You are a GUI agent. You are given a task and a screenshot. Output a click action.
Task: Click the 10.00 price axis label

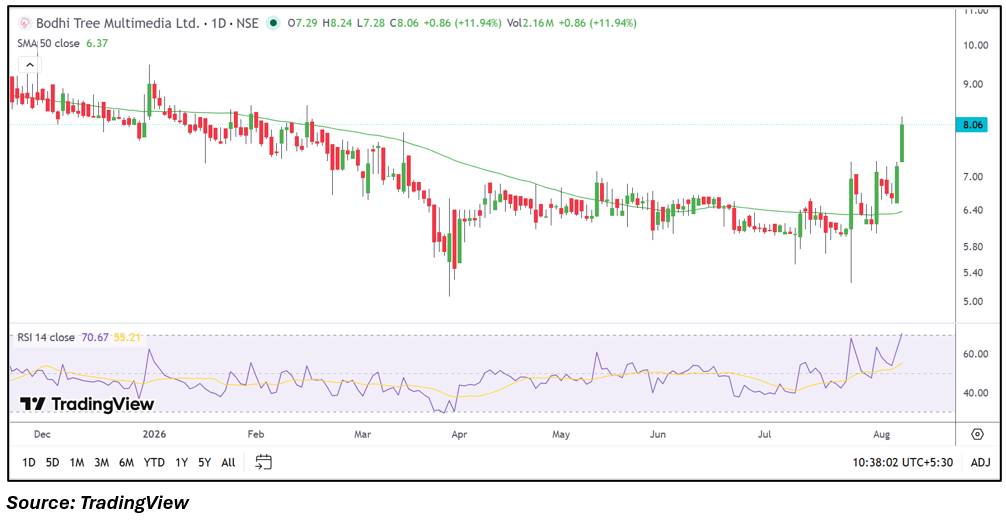click(x=974, y=45)
